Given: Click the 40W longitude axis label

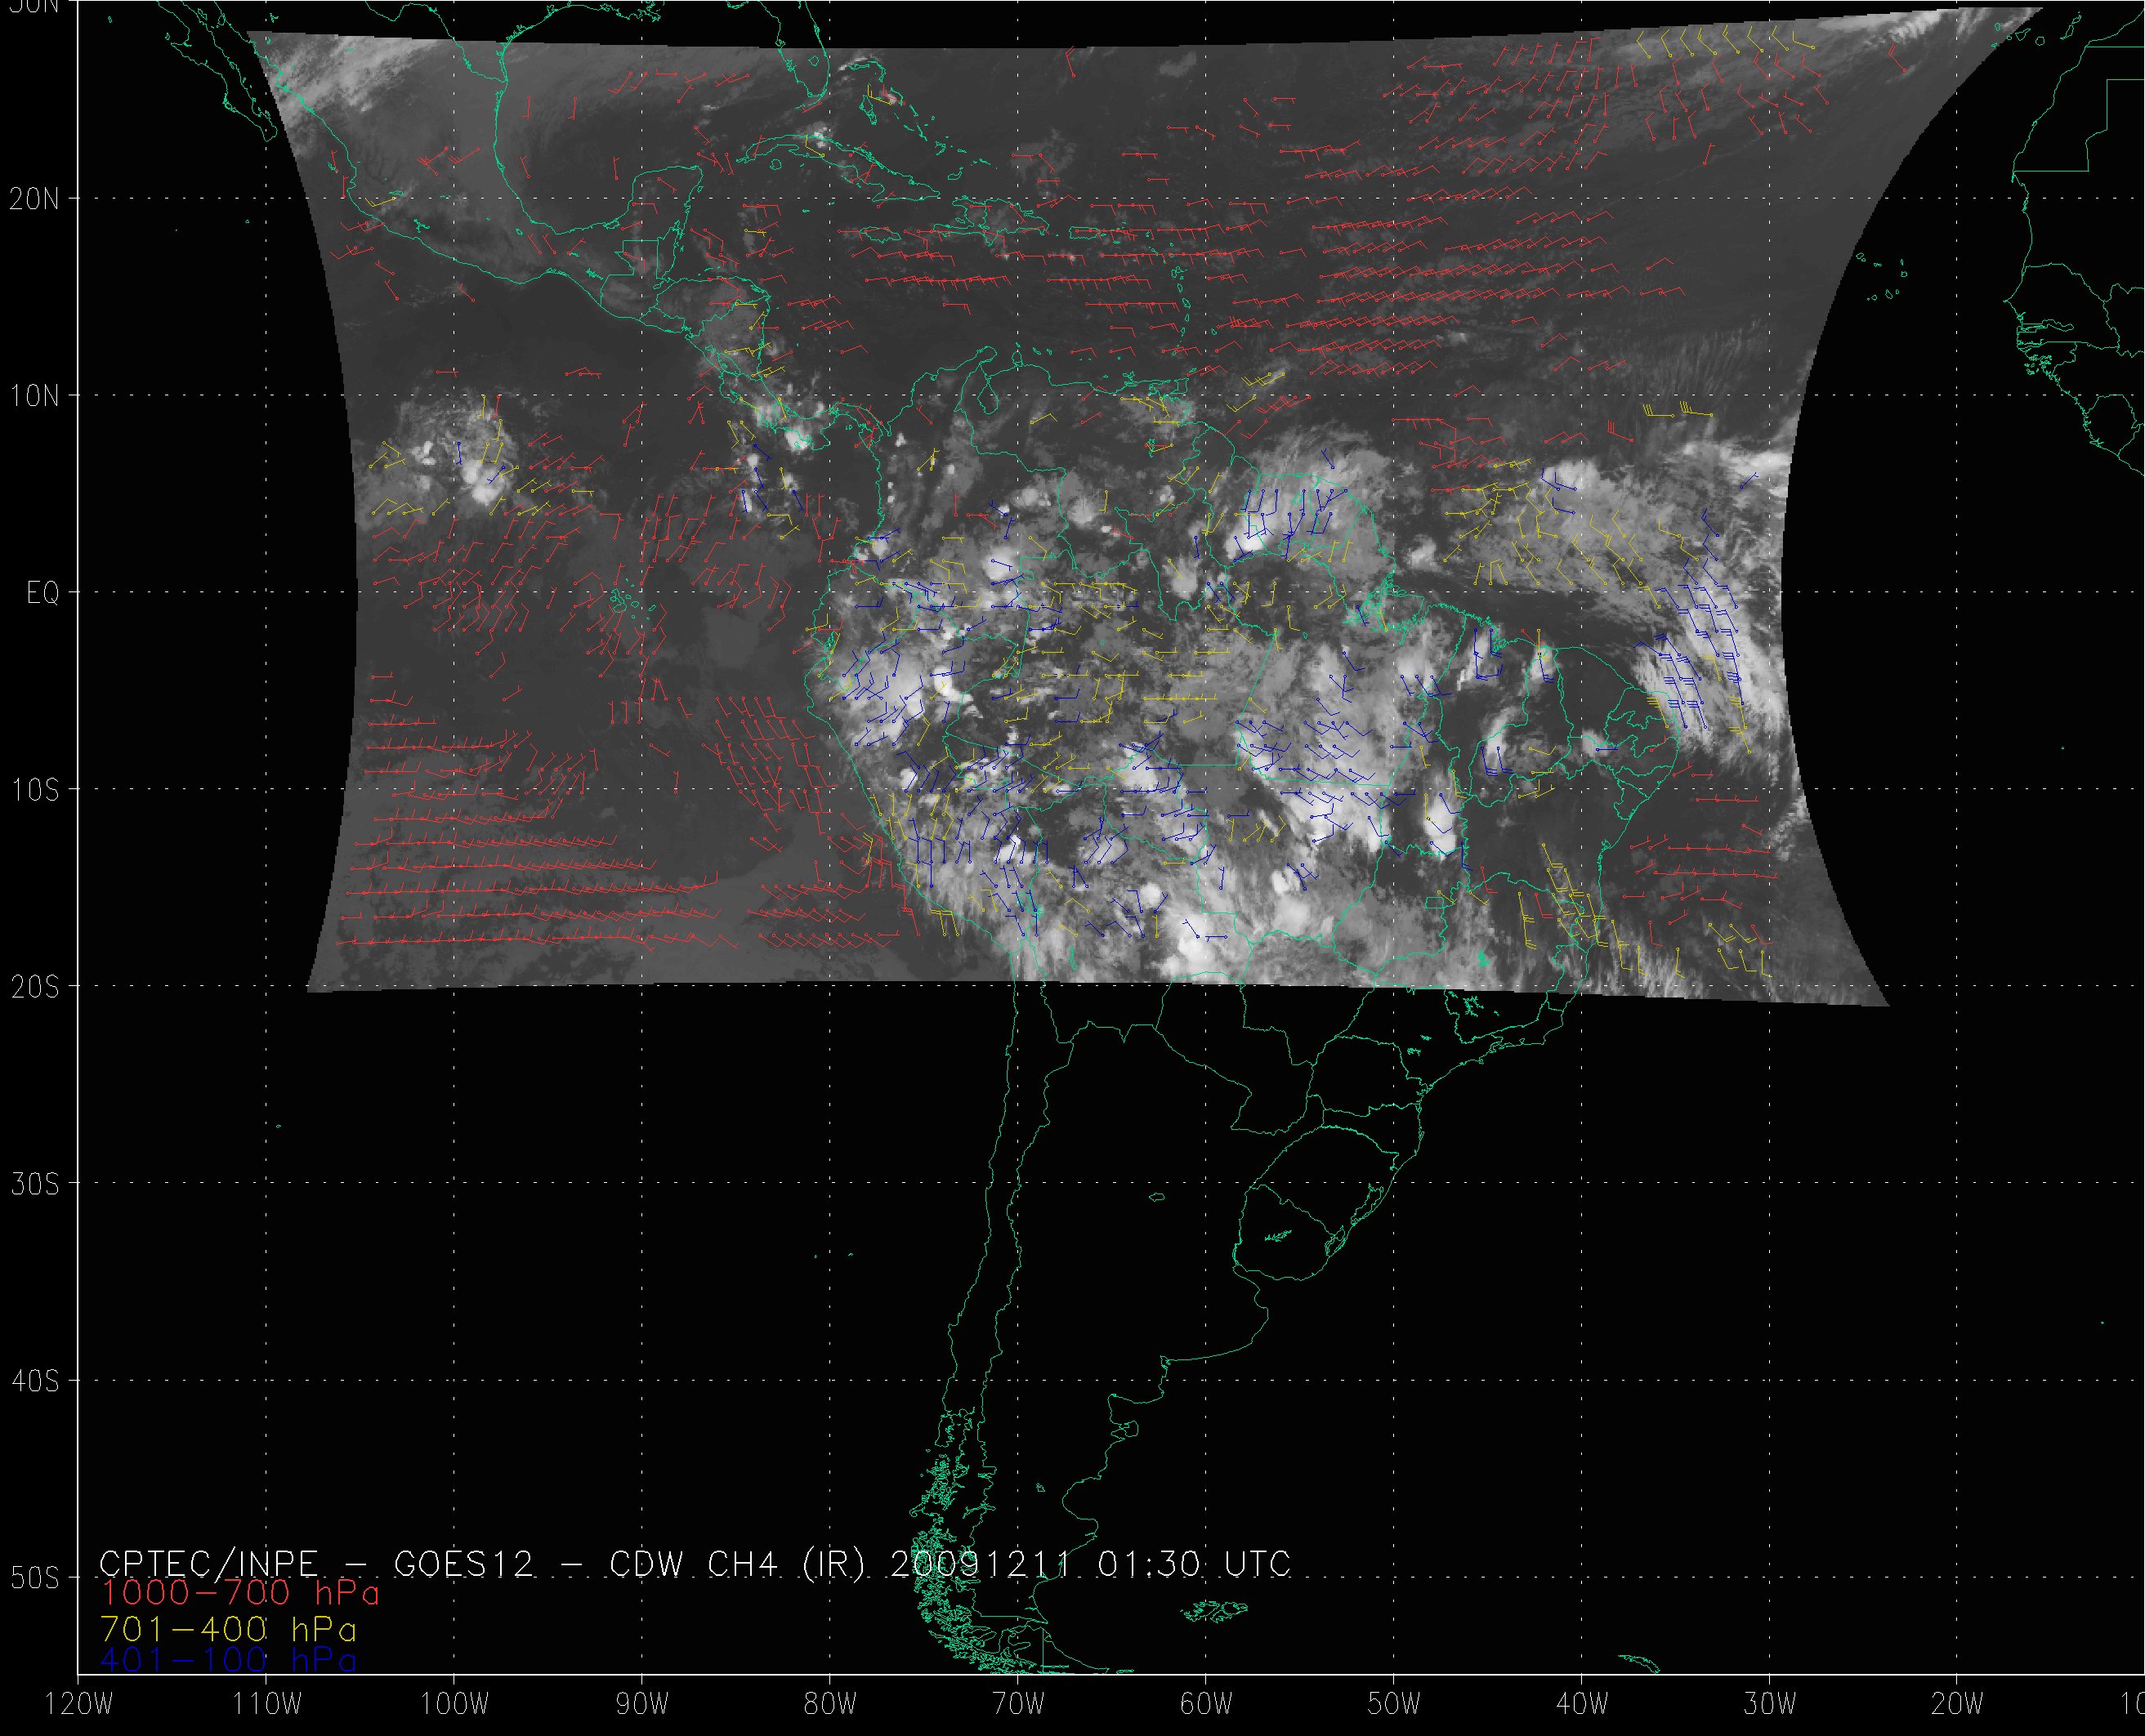Looking at the screenshot, I should 1582,1705.
